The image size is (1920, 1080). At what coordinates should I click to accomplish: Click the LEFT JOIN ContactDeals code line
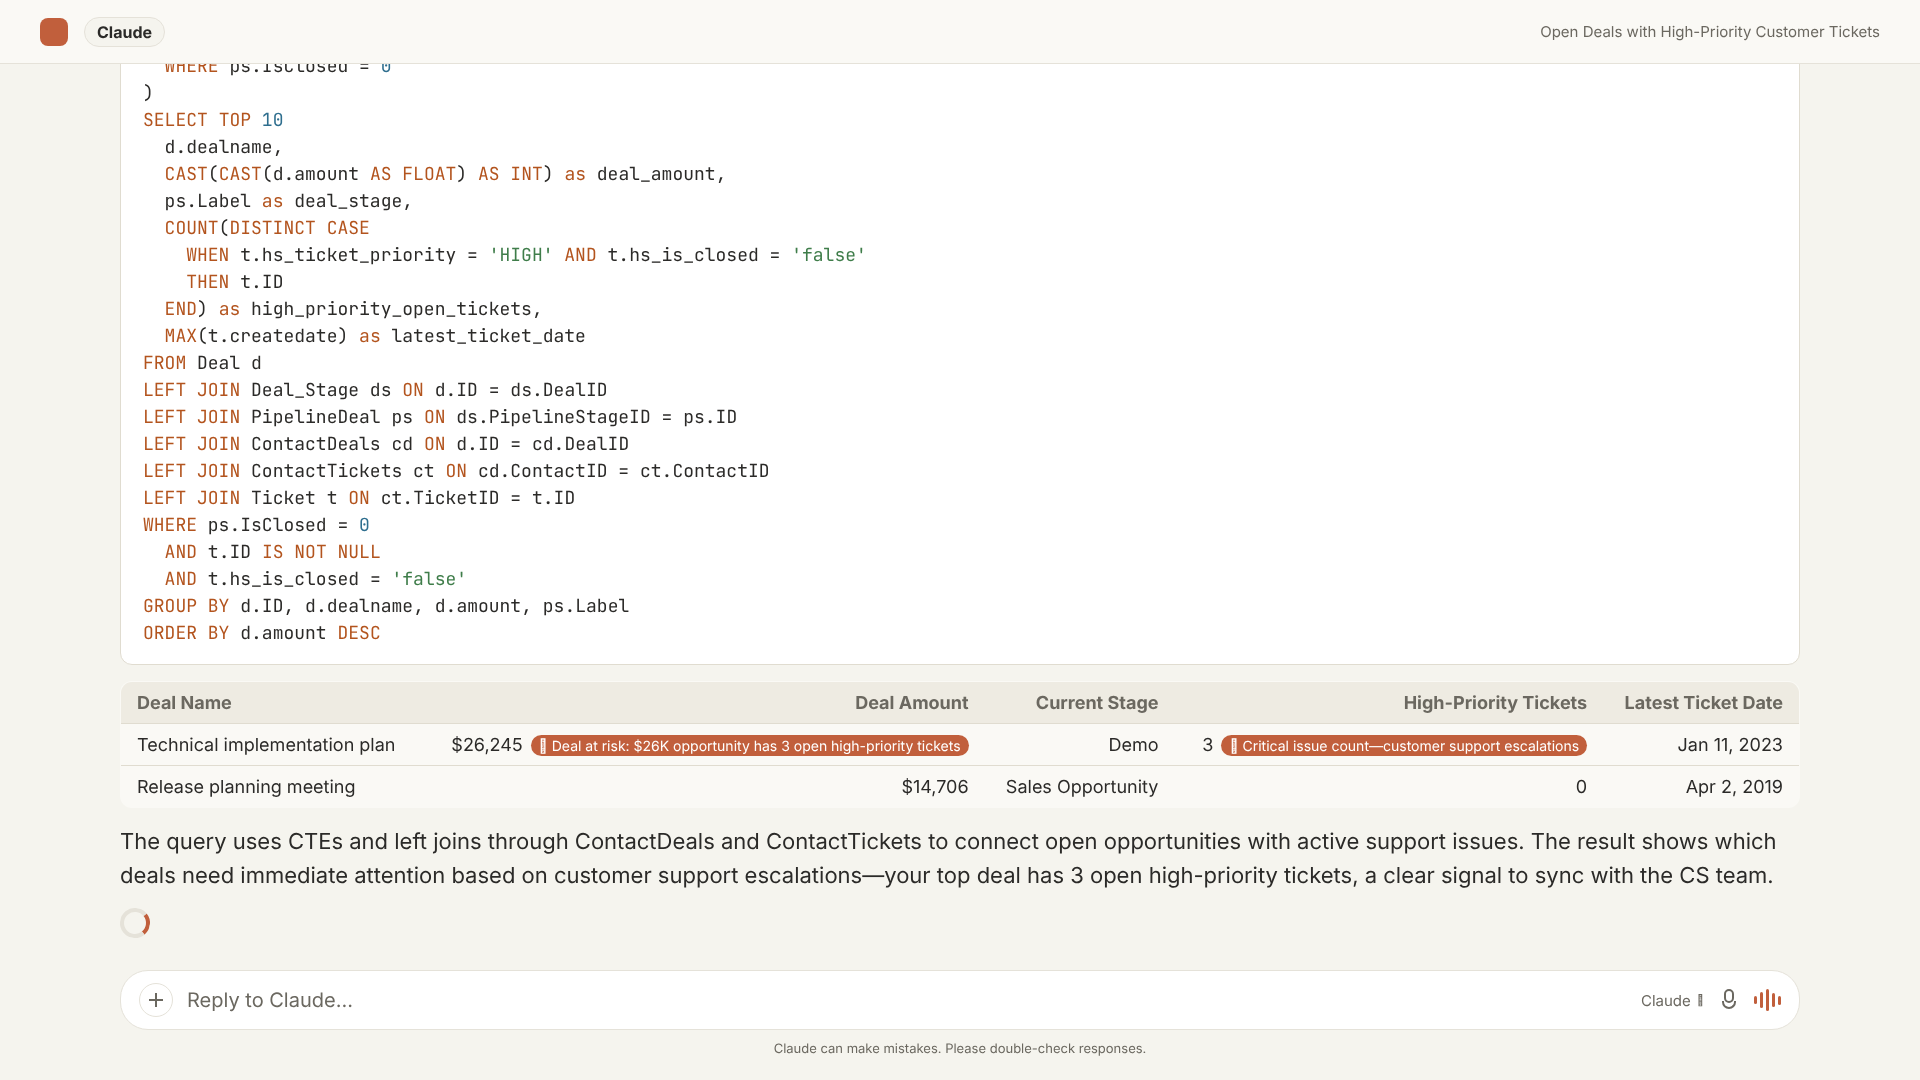386,444
